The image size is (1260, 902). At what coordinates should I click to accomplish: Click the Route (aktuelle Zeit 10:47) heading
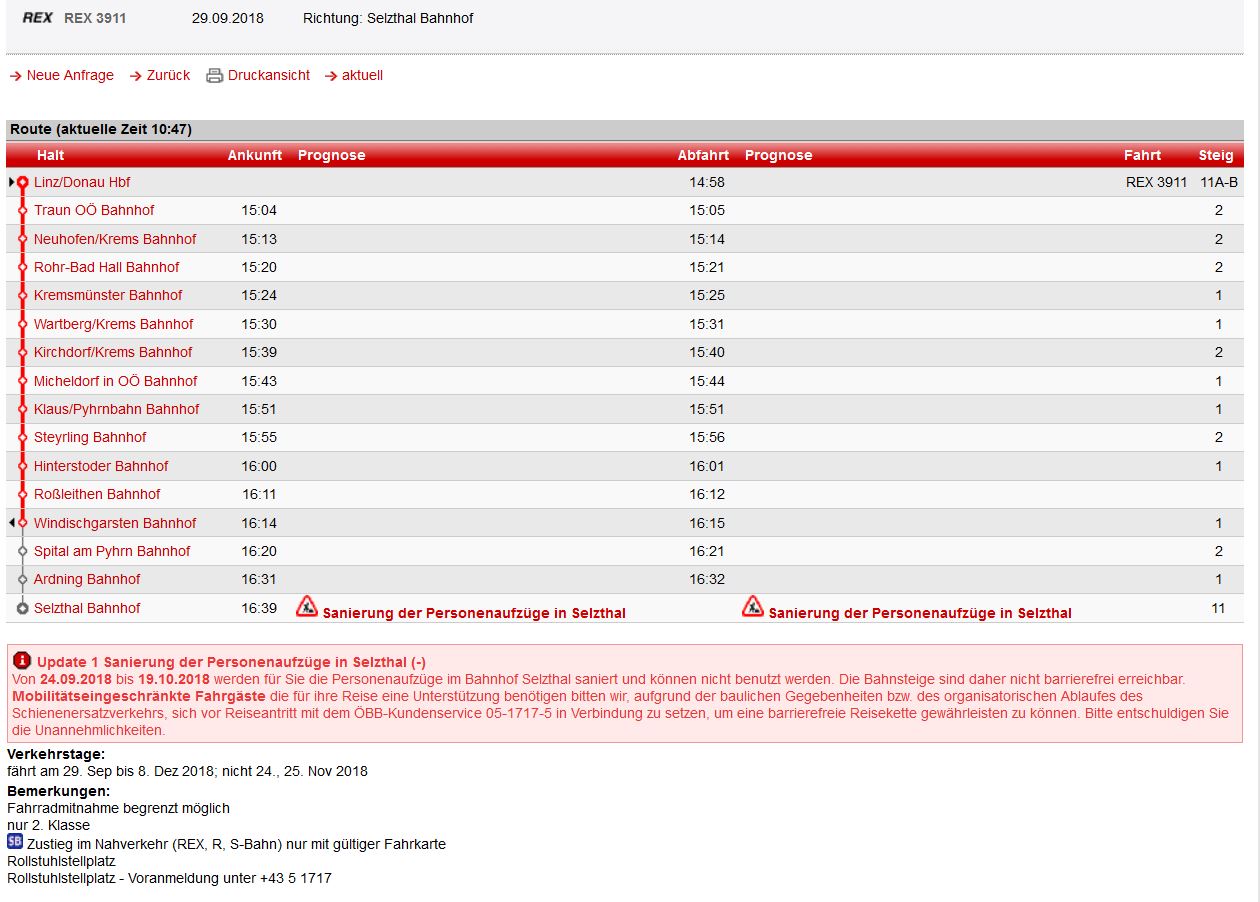101,129
